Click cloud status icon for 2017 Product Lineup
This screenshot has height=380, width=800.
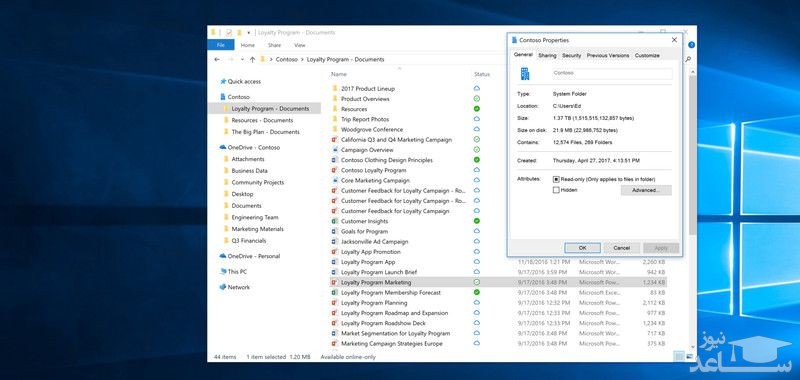[x=477, y=88]
